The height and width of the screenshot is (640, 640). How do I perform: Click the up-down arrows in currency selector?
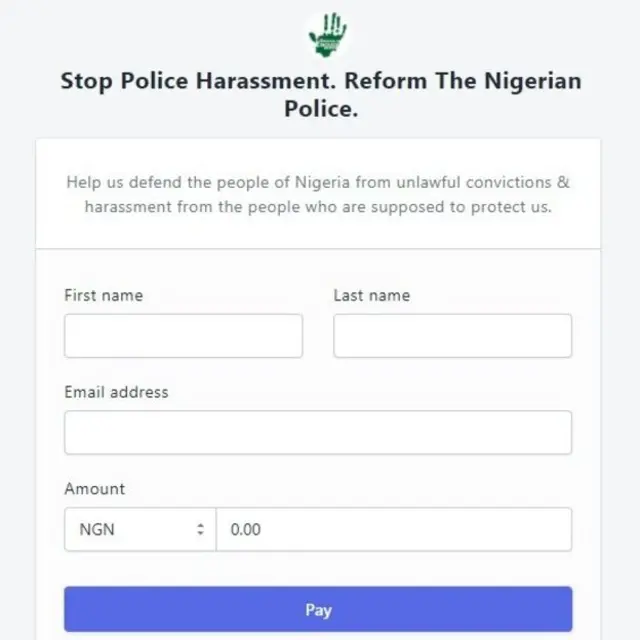click(x=200, y=529)
